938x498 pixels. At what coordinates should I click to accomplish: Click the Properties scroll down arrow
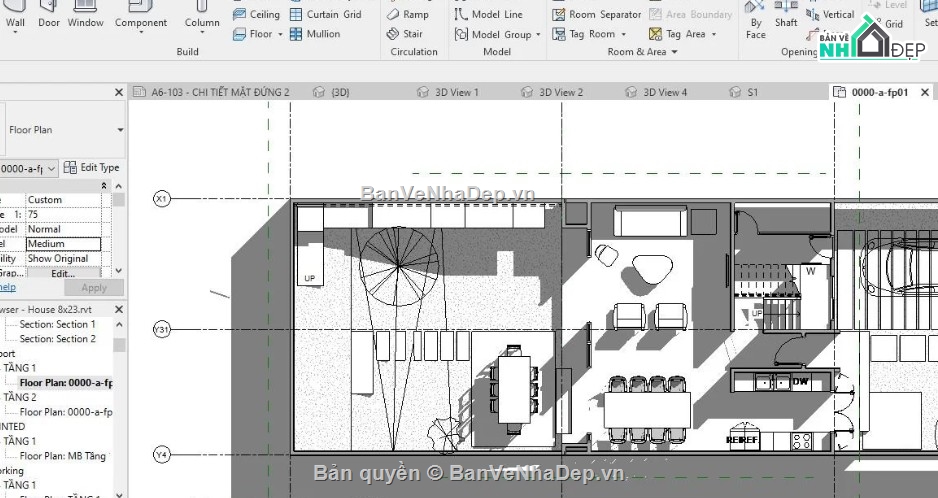pyautogui.click(x=118, y=271)
